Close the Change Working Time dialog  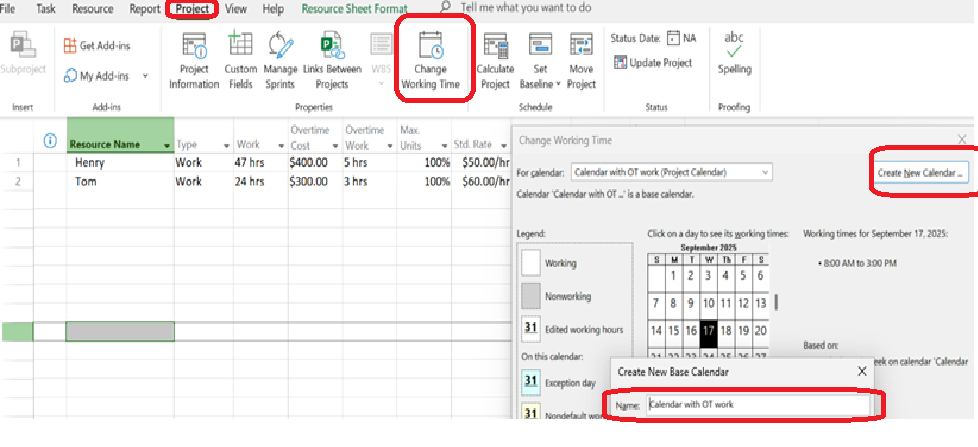[962, 140]
